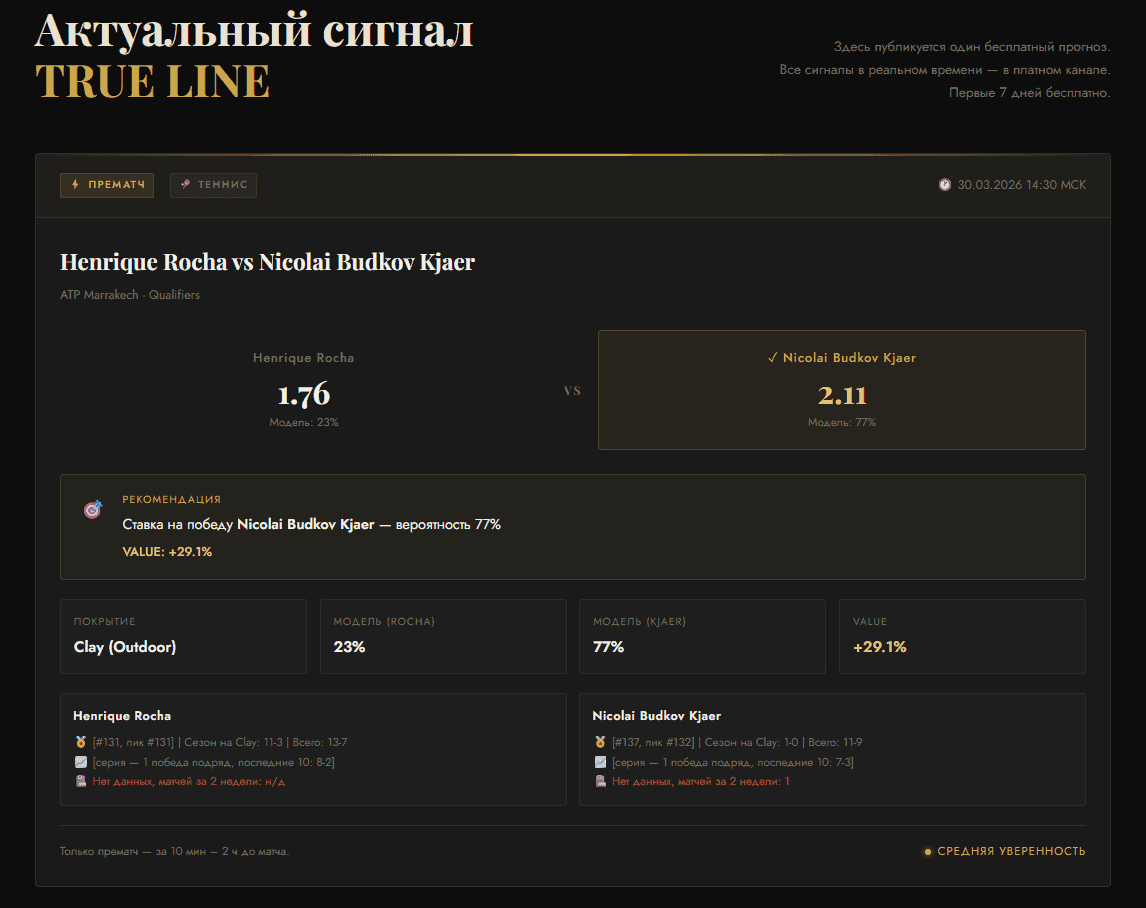
Task: Click the medal icon in Henrique Rocha's stats card
Action: pos(82,742)
